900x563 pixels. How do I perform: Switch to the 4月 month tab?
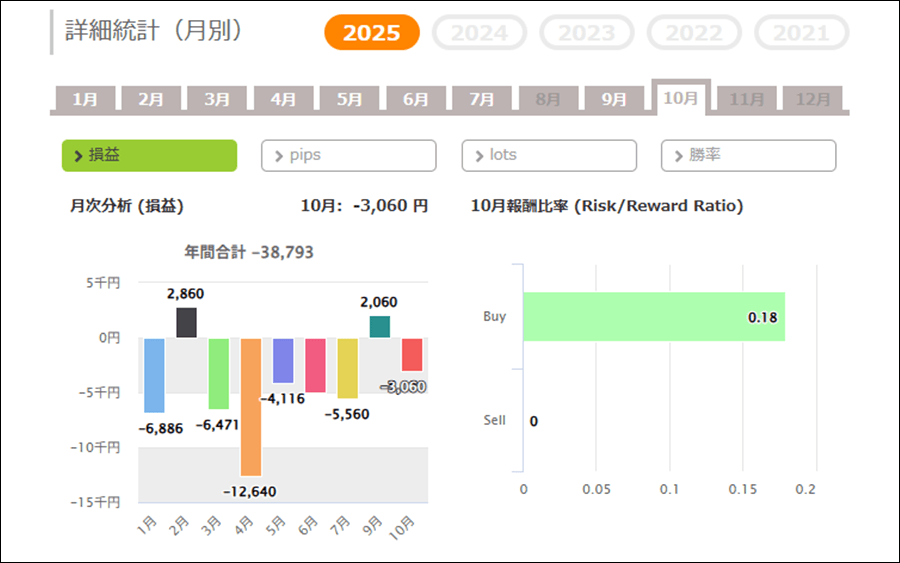pos(283,99)
